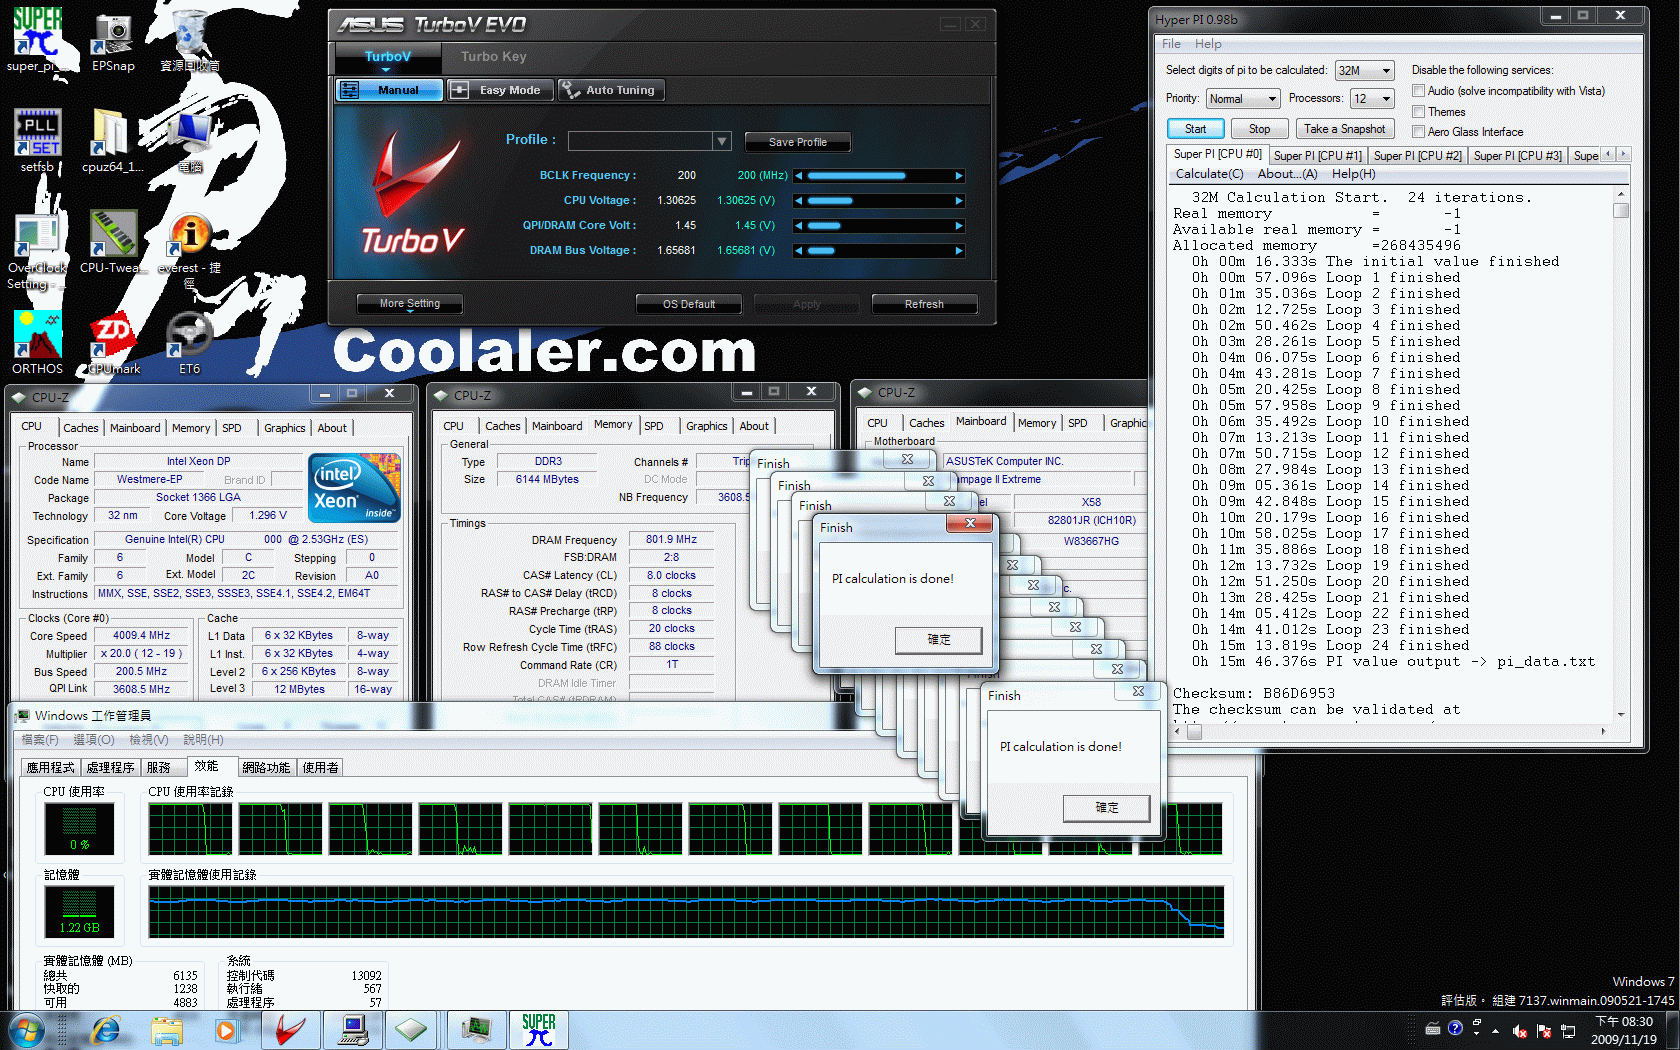The width and height of the screenshot is (1680, 1050).
Task: Launch CPU-Tweaker desktop shortcut
Action: pyautogui.click(x=113, y=242)
